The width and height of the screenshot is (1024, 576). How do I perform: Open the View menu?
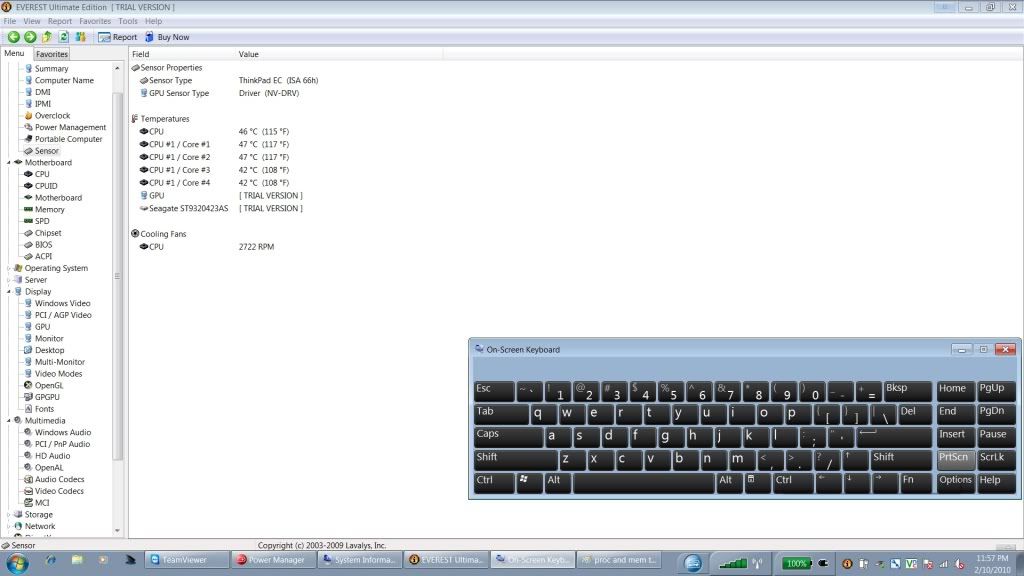click(31, 21)
